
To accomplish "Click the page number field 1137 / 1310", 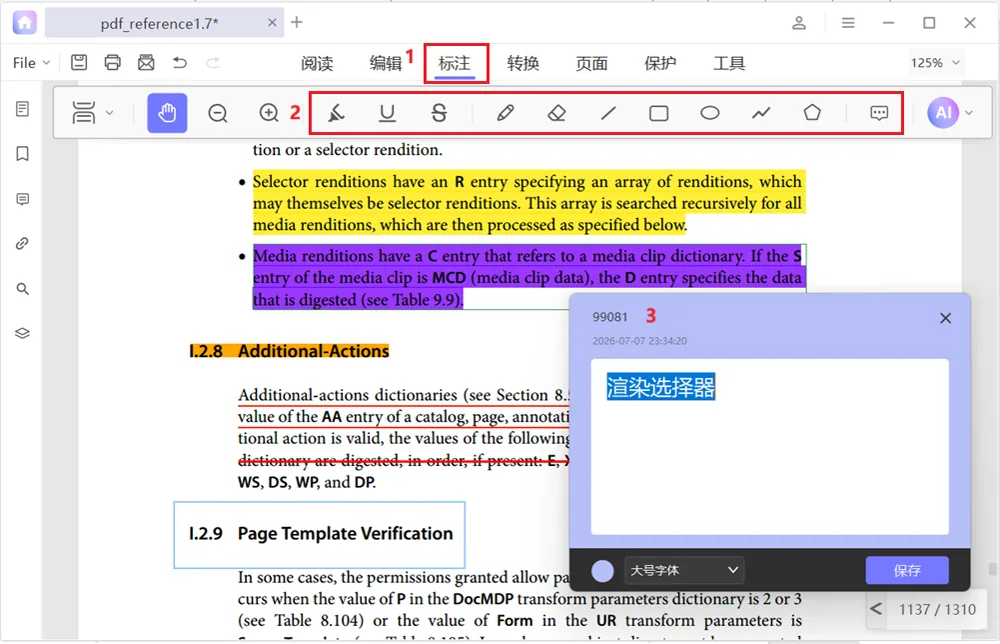I will click(x=937, y=610).
